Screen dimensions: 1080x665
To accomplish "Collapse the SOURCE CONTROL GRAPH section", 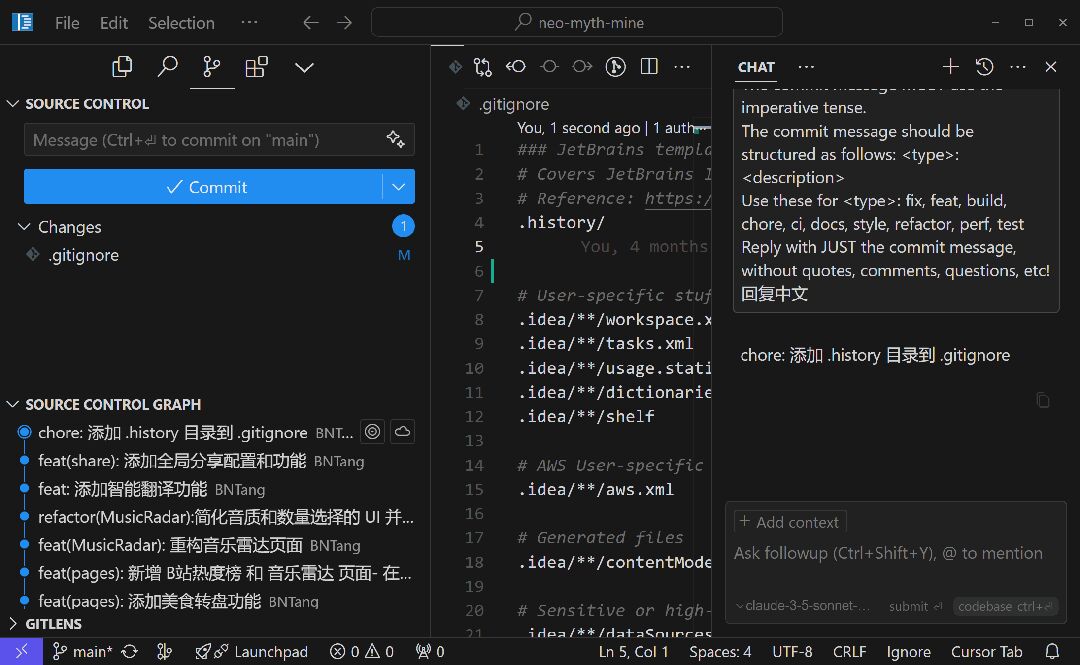I will [13, 405].
